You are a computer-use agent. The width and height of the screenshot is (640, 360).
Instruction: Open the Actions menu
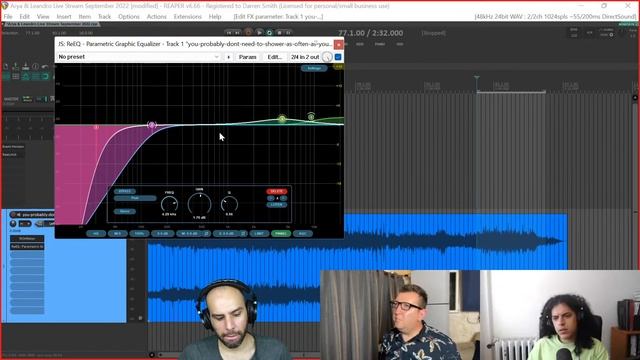(x=157, y=17)
